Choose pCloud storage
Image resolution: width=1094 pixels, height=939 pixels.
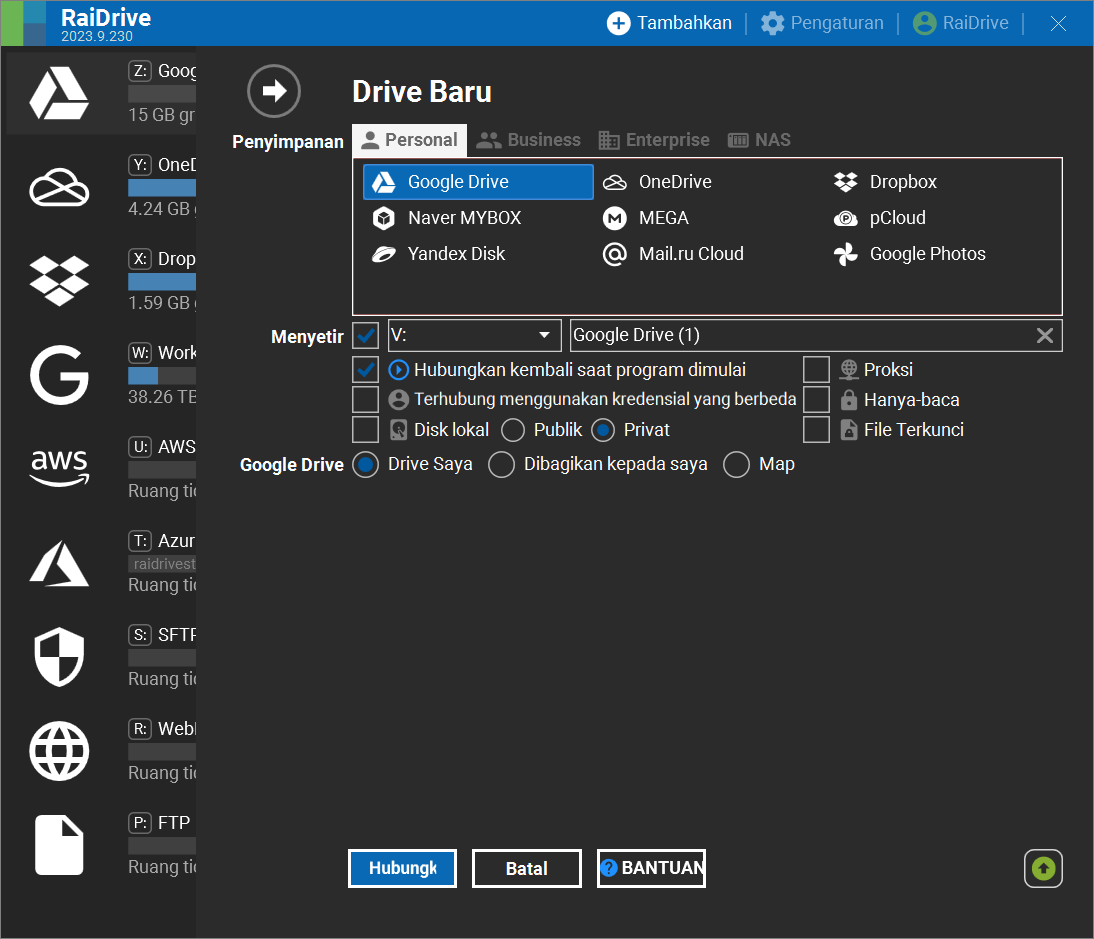pyautogui.click(x=940, y=218)
